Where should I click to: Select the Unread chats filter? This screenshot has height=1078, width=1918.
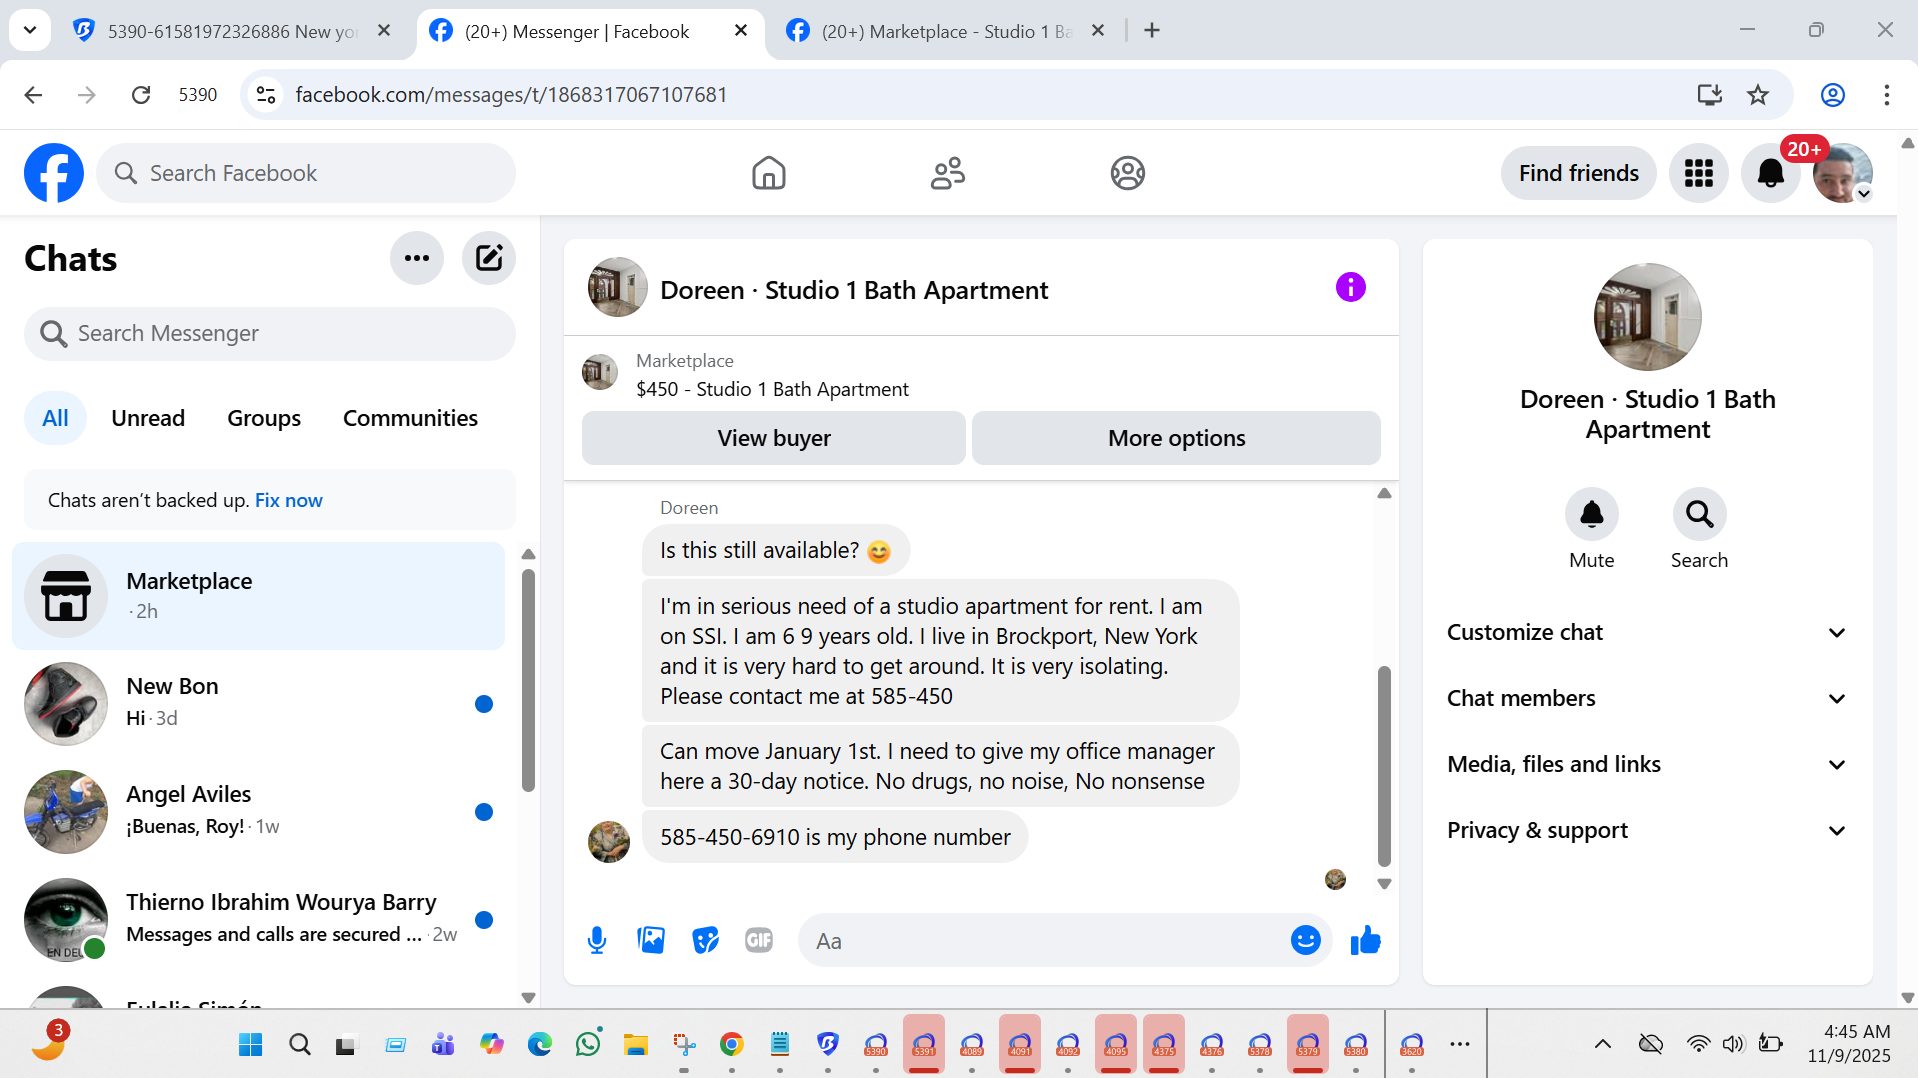click(x=148, y=418)
